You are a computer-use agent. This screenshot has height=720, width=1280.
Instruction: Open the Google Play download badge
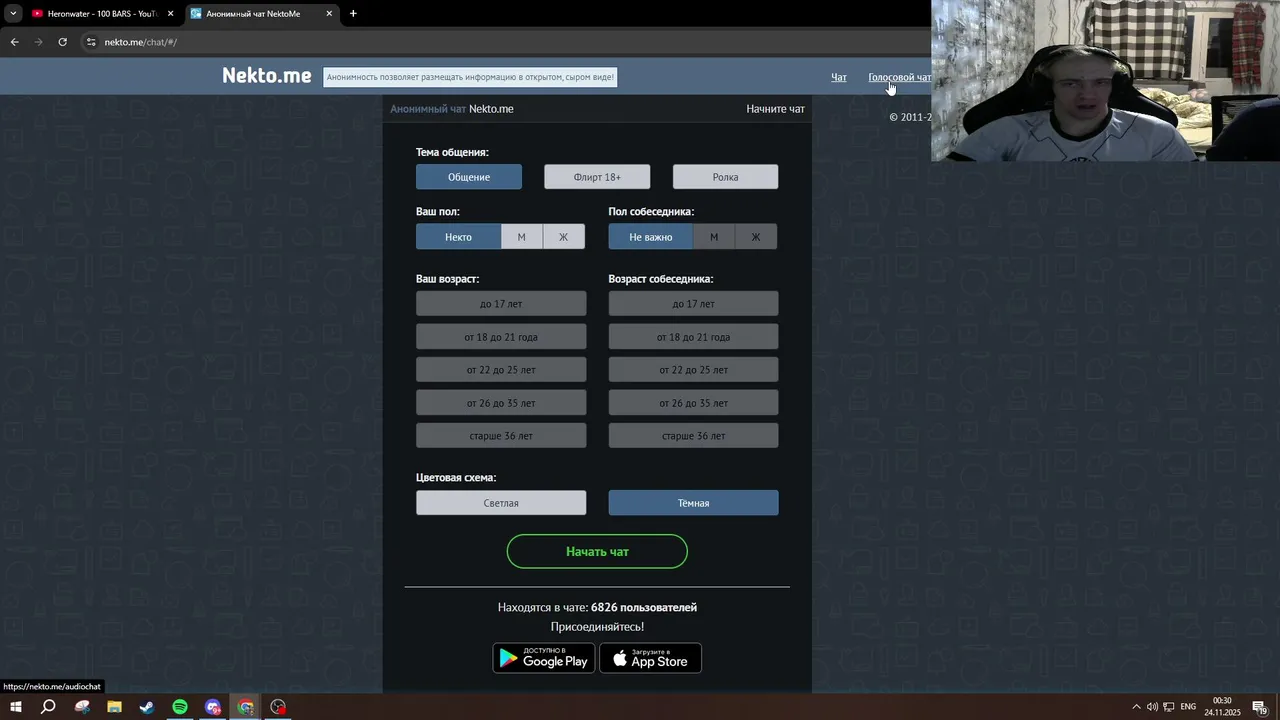pos(544,658)
